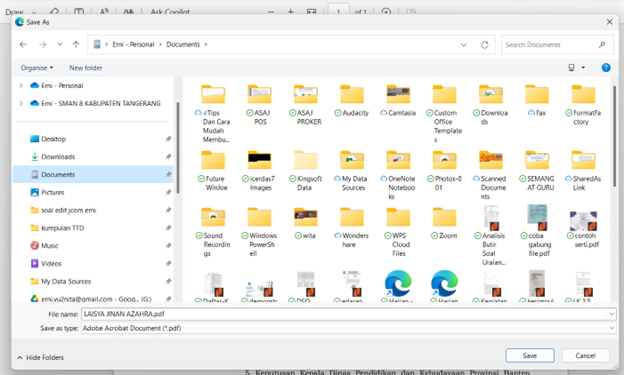The image size is (624, 375).
Task: Select Pictures in the navigation pane
Action: [x=94, y=192]
